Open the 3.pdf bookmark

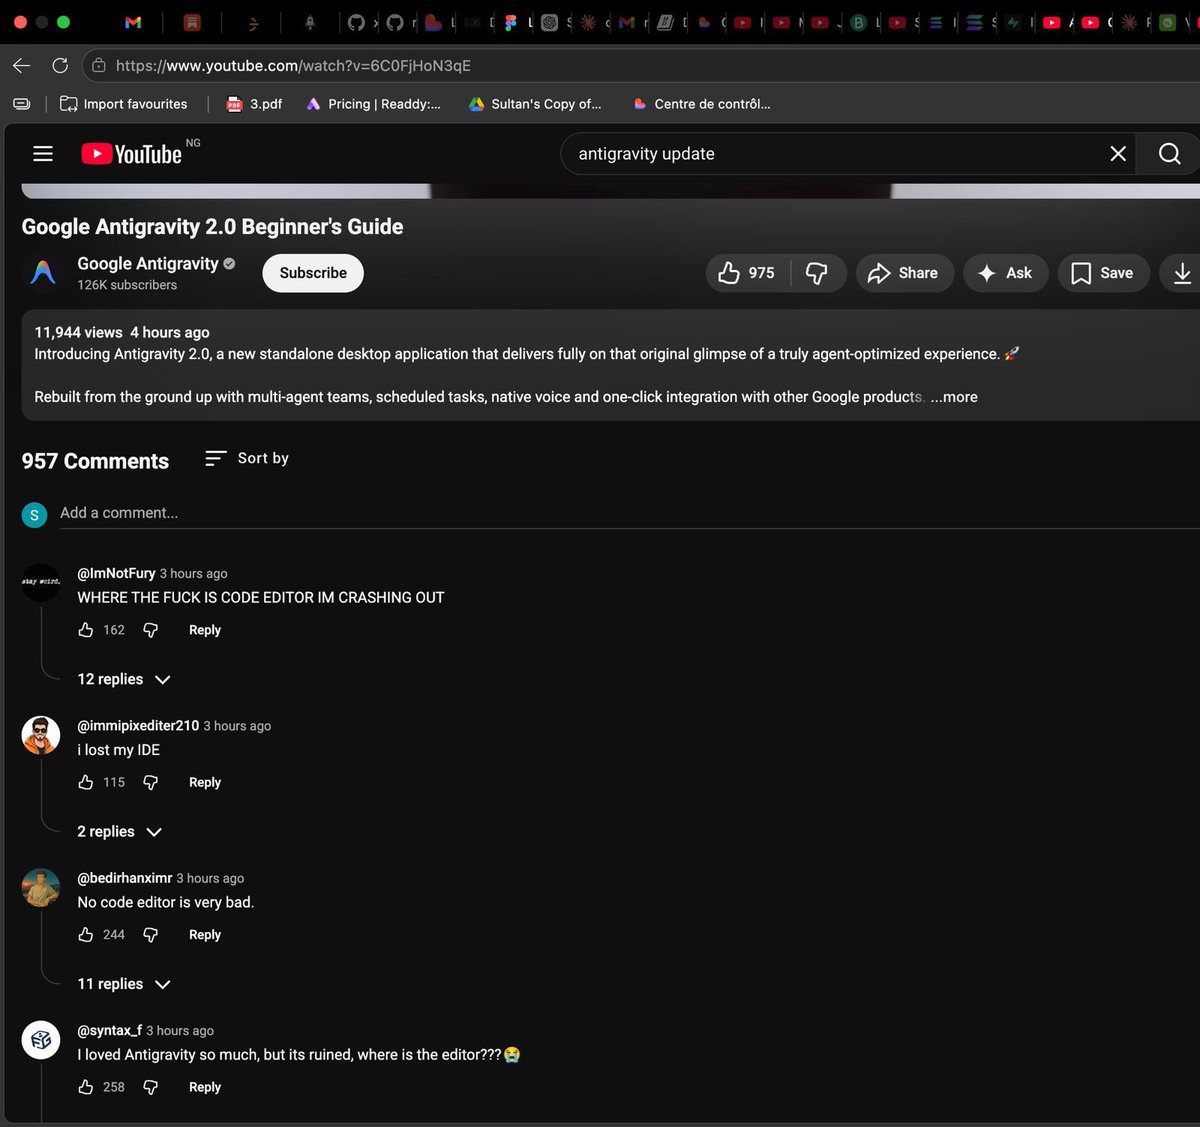254,104
